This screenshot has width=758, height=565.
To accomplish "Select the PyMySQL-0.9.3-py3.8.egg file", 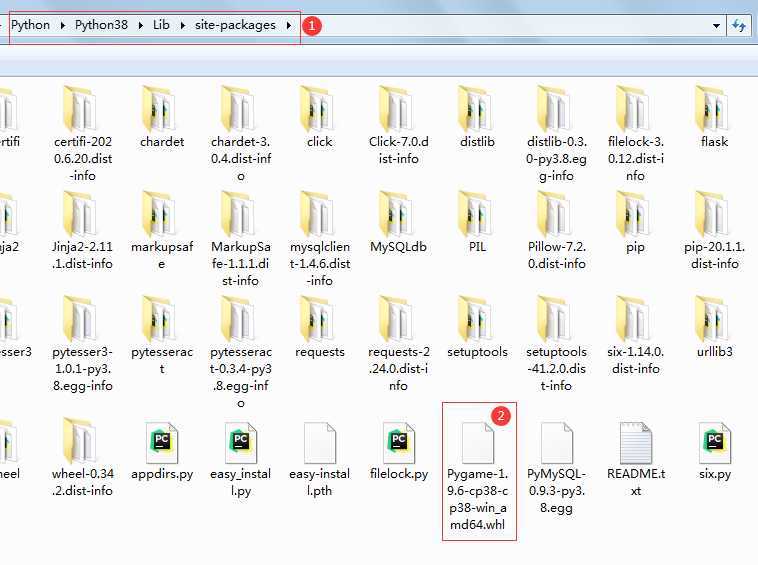I will click(556, 468).
